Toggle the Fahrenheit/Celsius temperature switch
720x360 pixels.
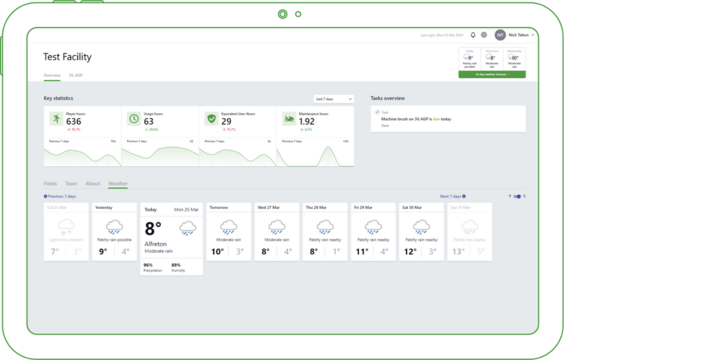(x=518, y=197)
